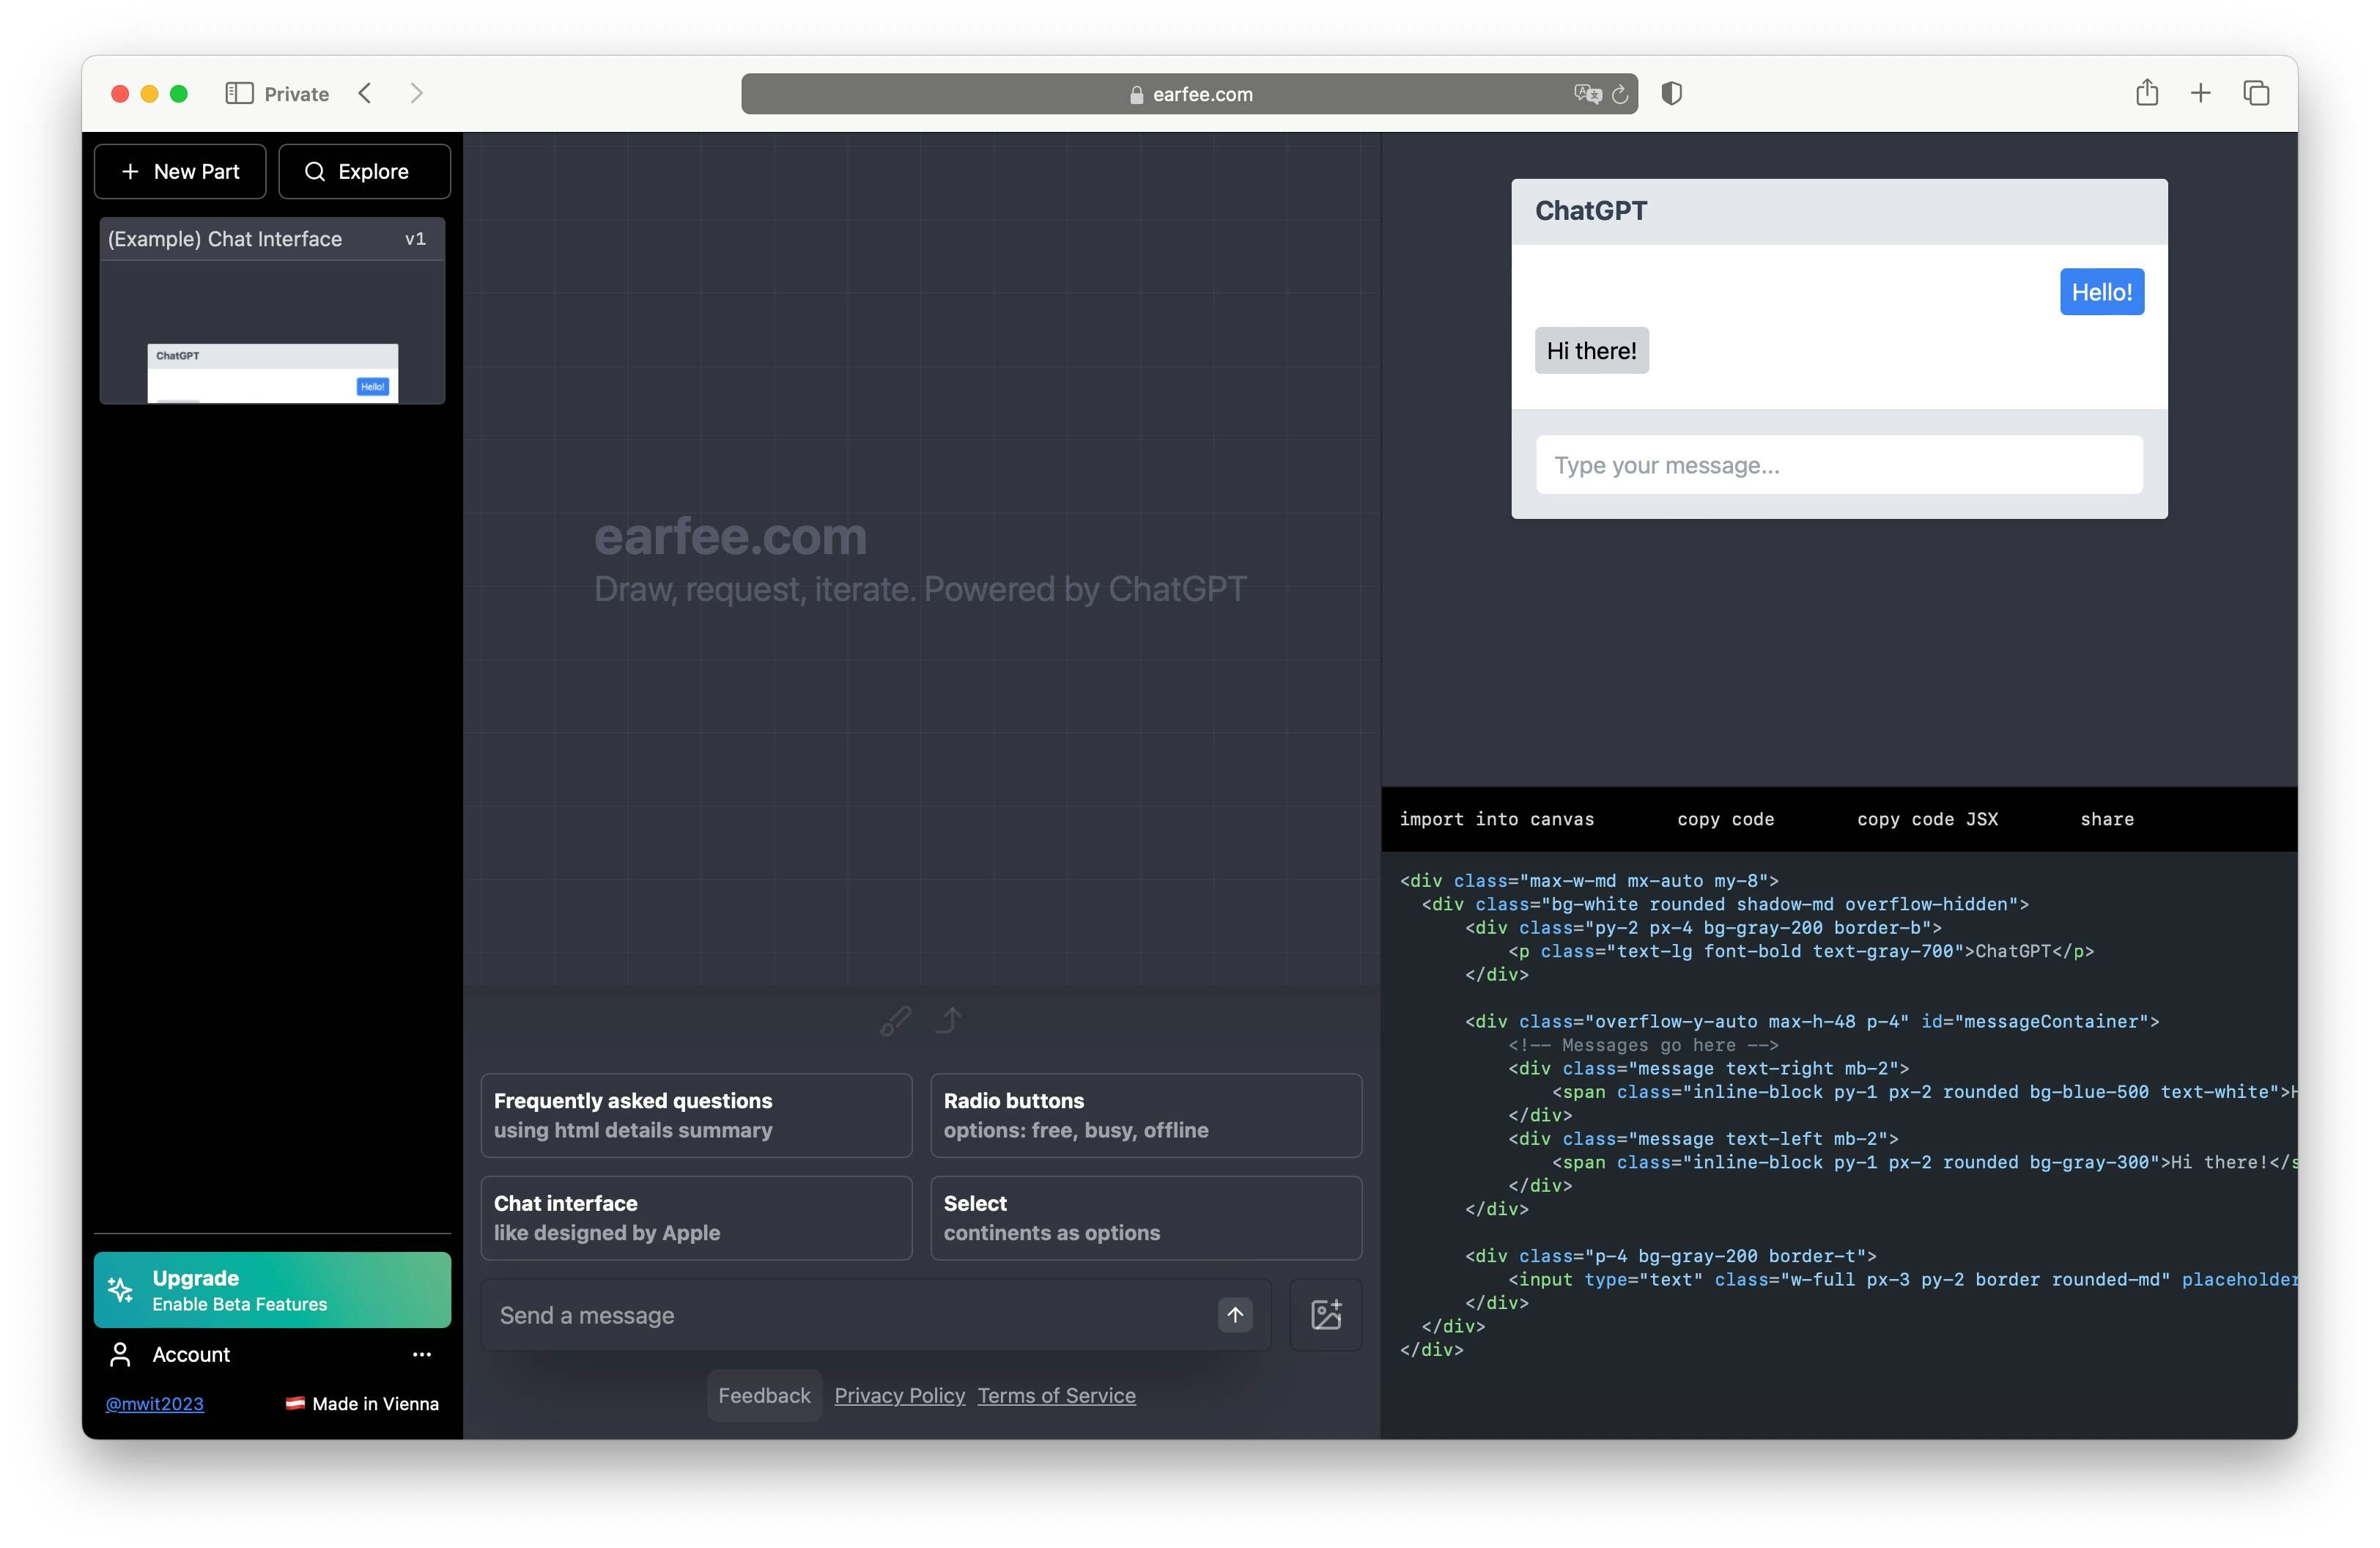Click the send message arrow button

1235,1315
